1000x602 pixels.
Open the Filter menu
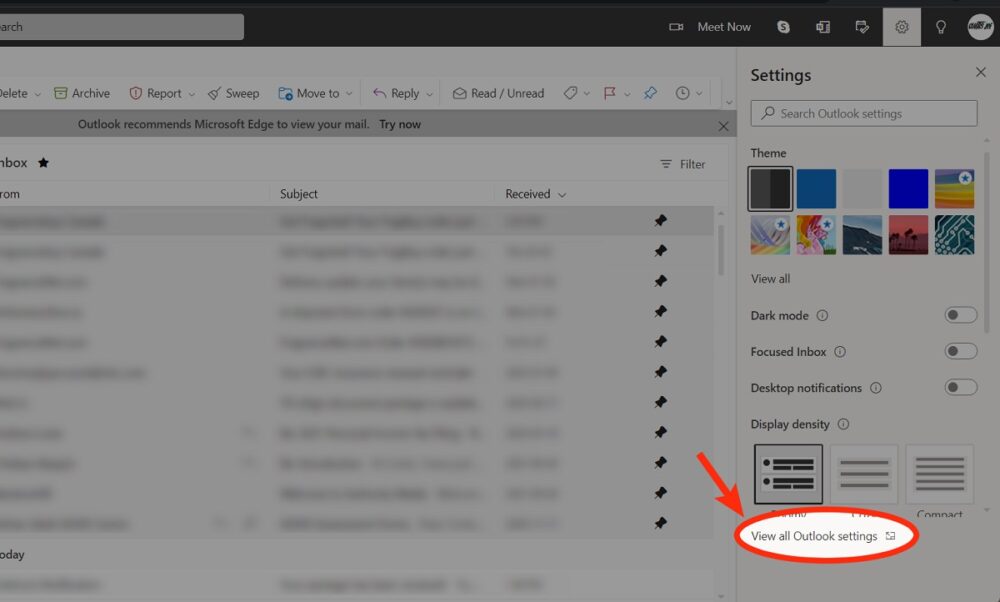(x=682, y=164)
